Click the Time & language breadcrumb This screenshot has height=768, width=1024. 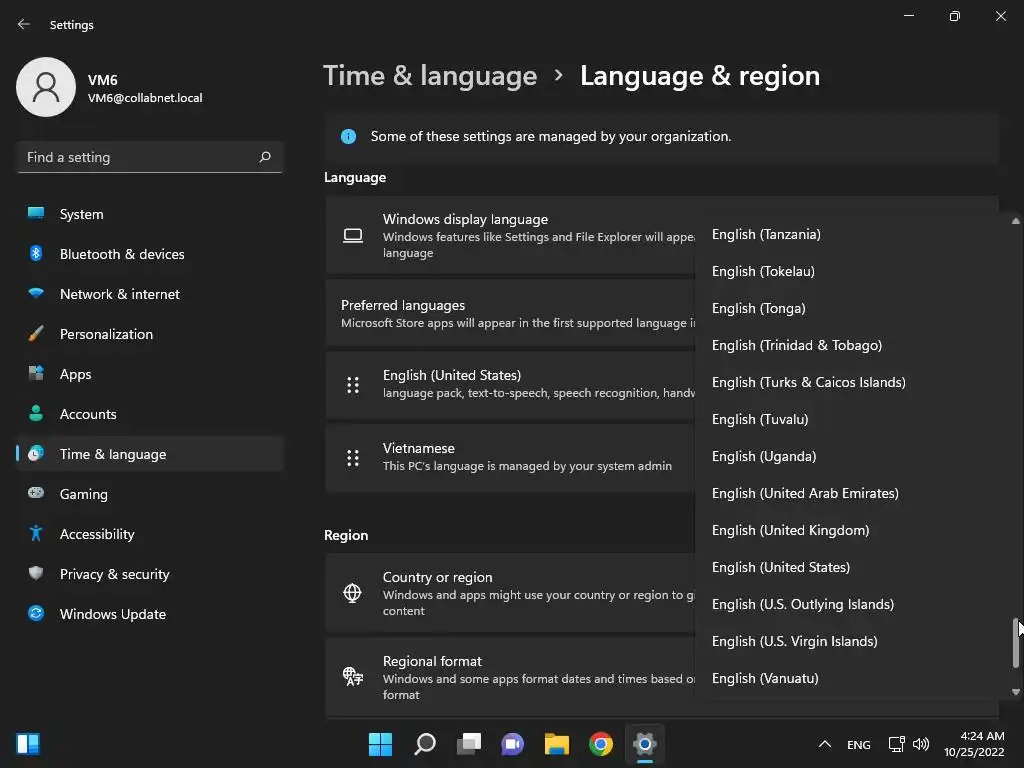[430, 76]
